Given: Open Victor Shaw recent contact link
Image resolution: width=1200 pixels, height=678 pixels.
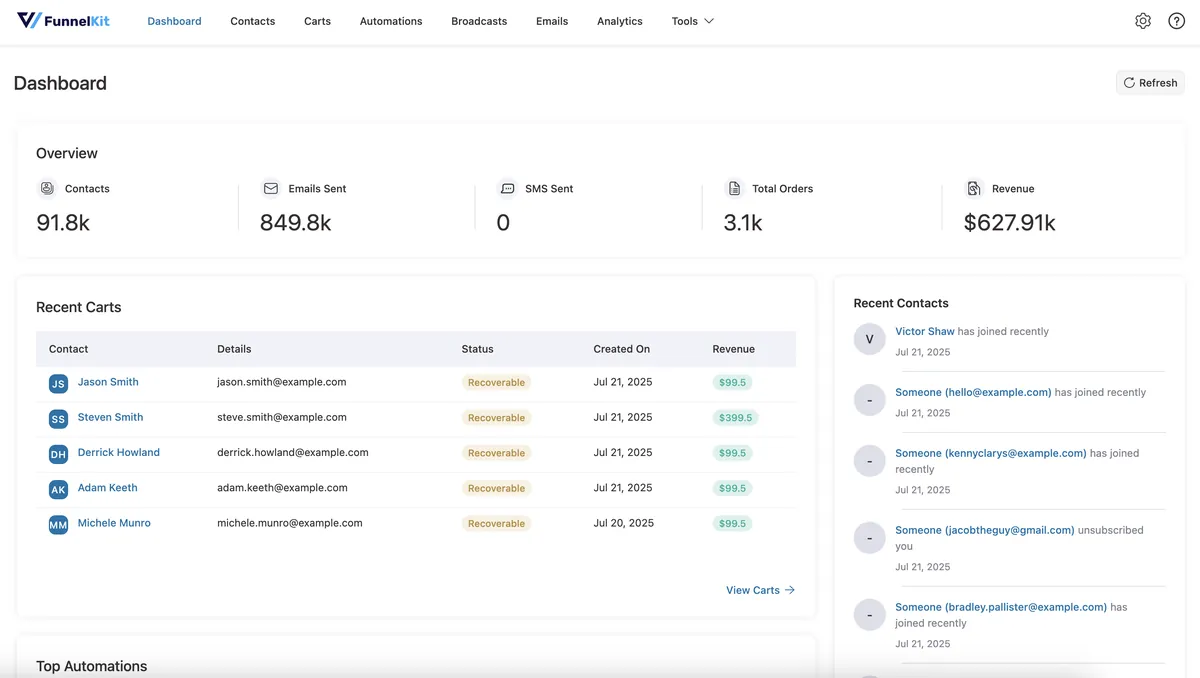Looking at the screenshot, I should [x=925, y=331].
